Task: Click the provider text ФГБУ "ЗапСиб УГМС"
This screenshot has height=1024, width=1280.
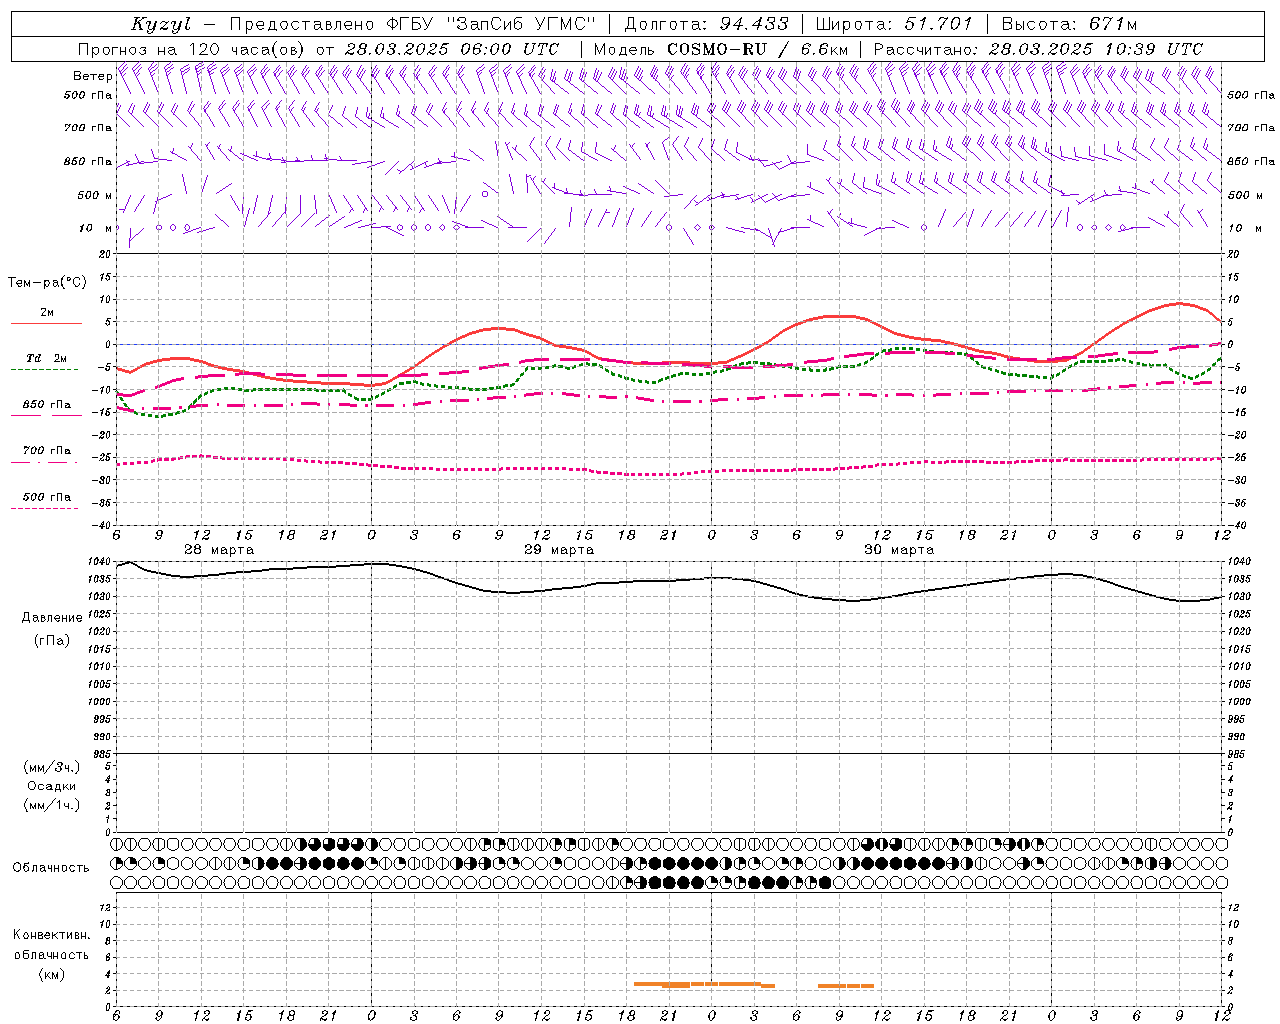Action: (490, 24)
